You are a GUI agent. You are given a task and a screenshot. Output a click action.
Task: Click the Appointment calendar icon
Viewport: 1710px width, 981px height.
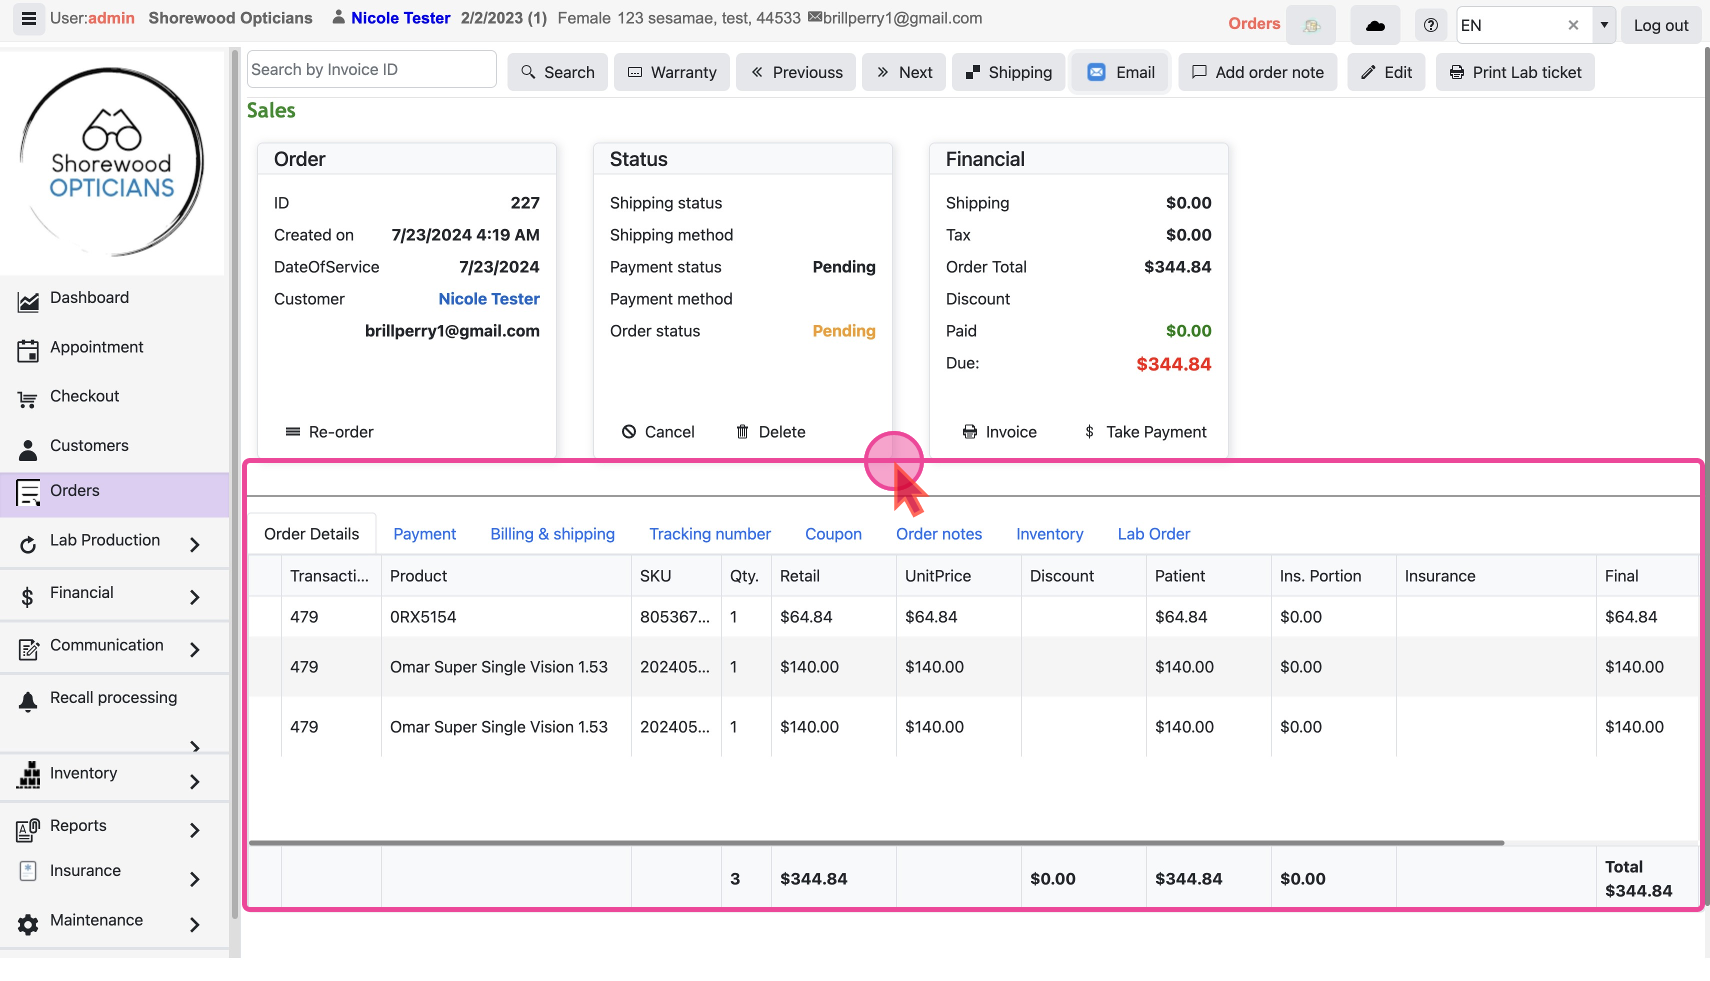click(x=28, y=349)
